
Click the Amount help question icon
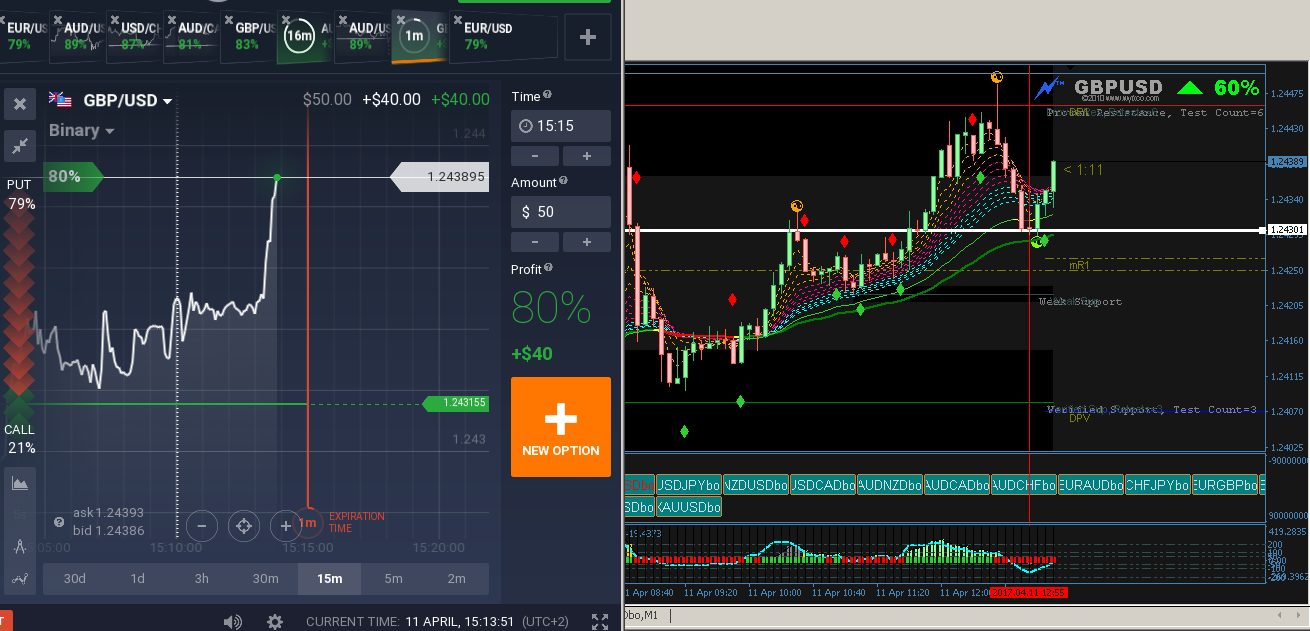564,181
